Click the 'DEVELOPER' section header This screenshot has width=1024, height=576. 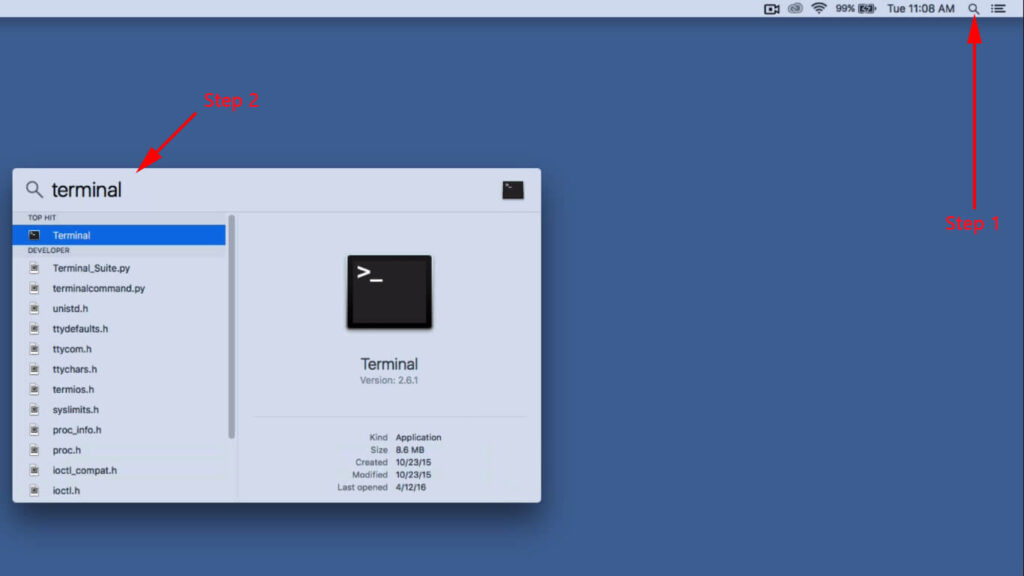click(x=48, y=250)
